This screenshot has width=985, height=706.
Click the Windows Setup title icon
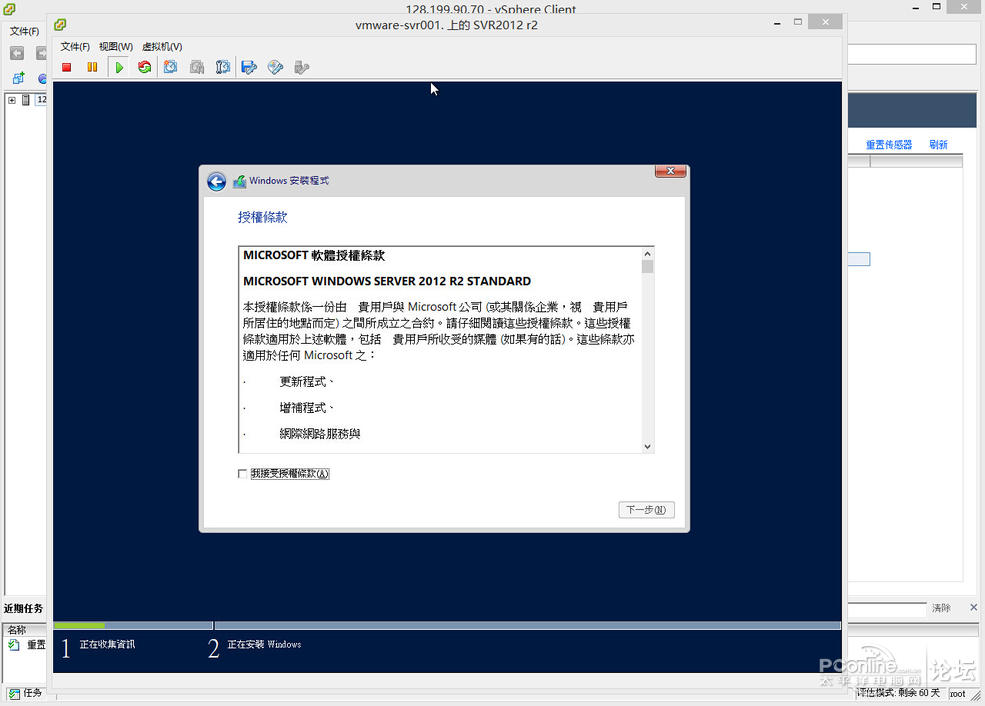click(x=239, y=182)
